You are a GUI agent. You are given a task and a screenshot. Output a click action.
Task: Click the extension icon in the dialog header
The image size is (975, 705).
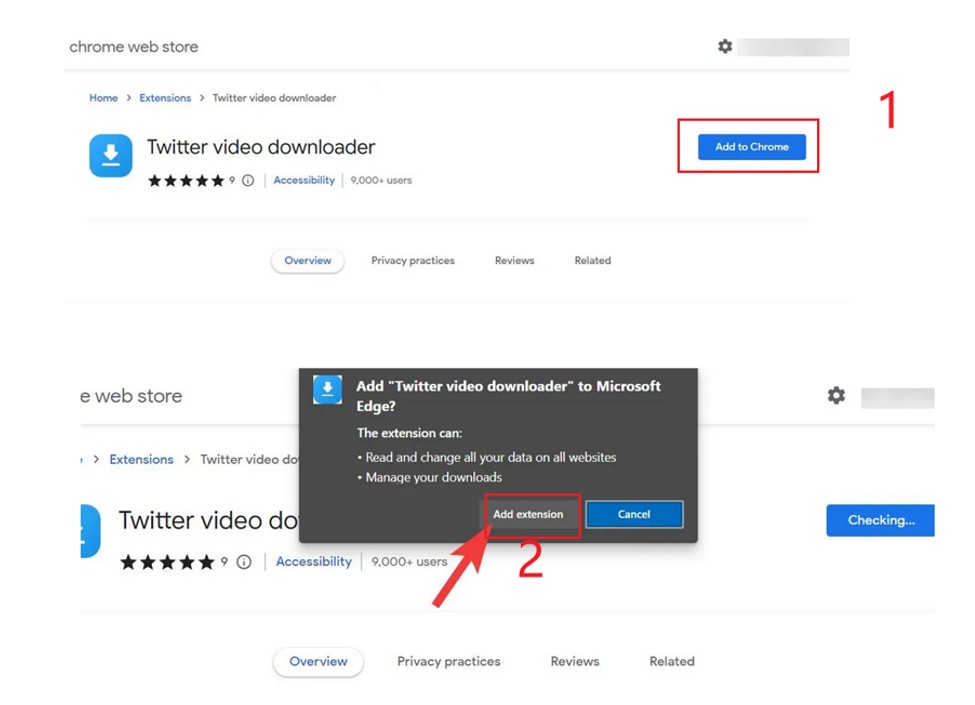coord(327,390)
